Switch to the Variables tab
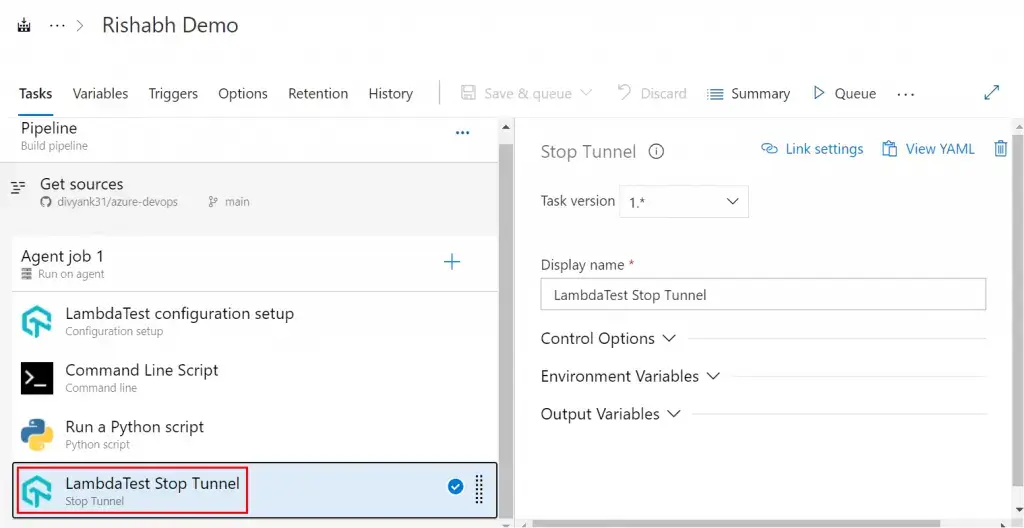The image size is (1024, 528). point(100,93)
